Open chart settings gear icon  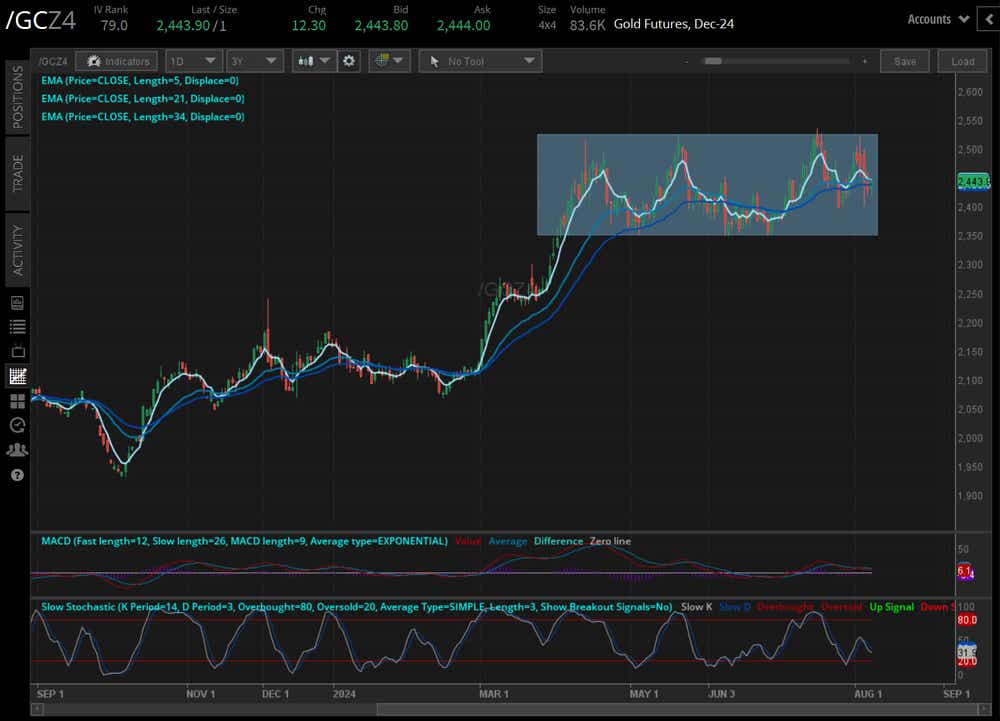pos(349,61)
